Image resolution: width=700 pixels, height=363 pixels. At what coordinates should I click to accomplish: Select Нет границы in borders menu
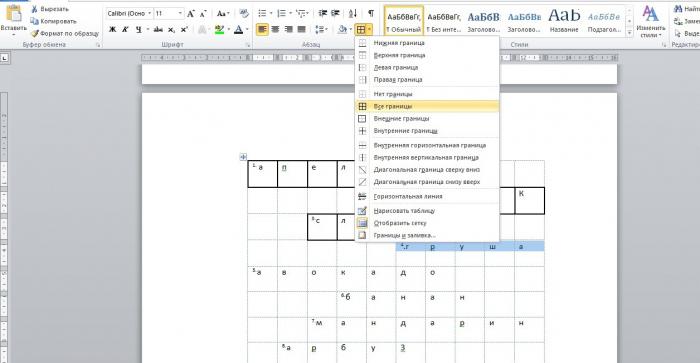(427, 94)
